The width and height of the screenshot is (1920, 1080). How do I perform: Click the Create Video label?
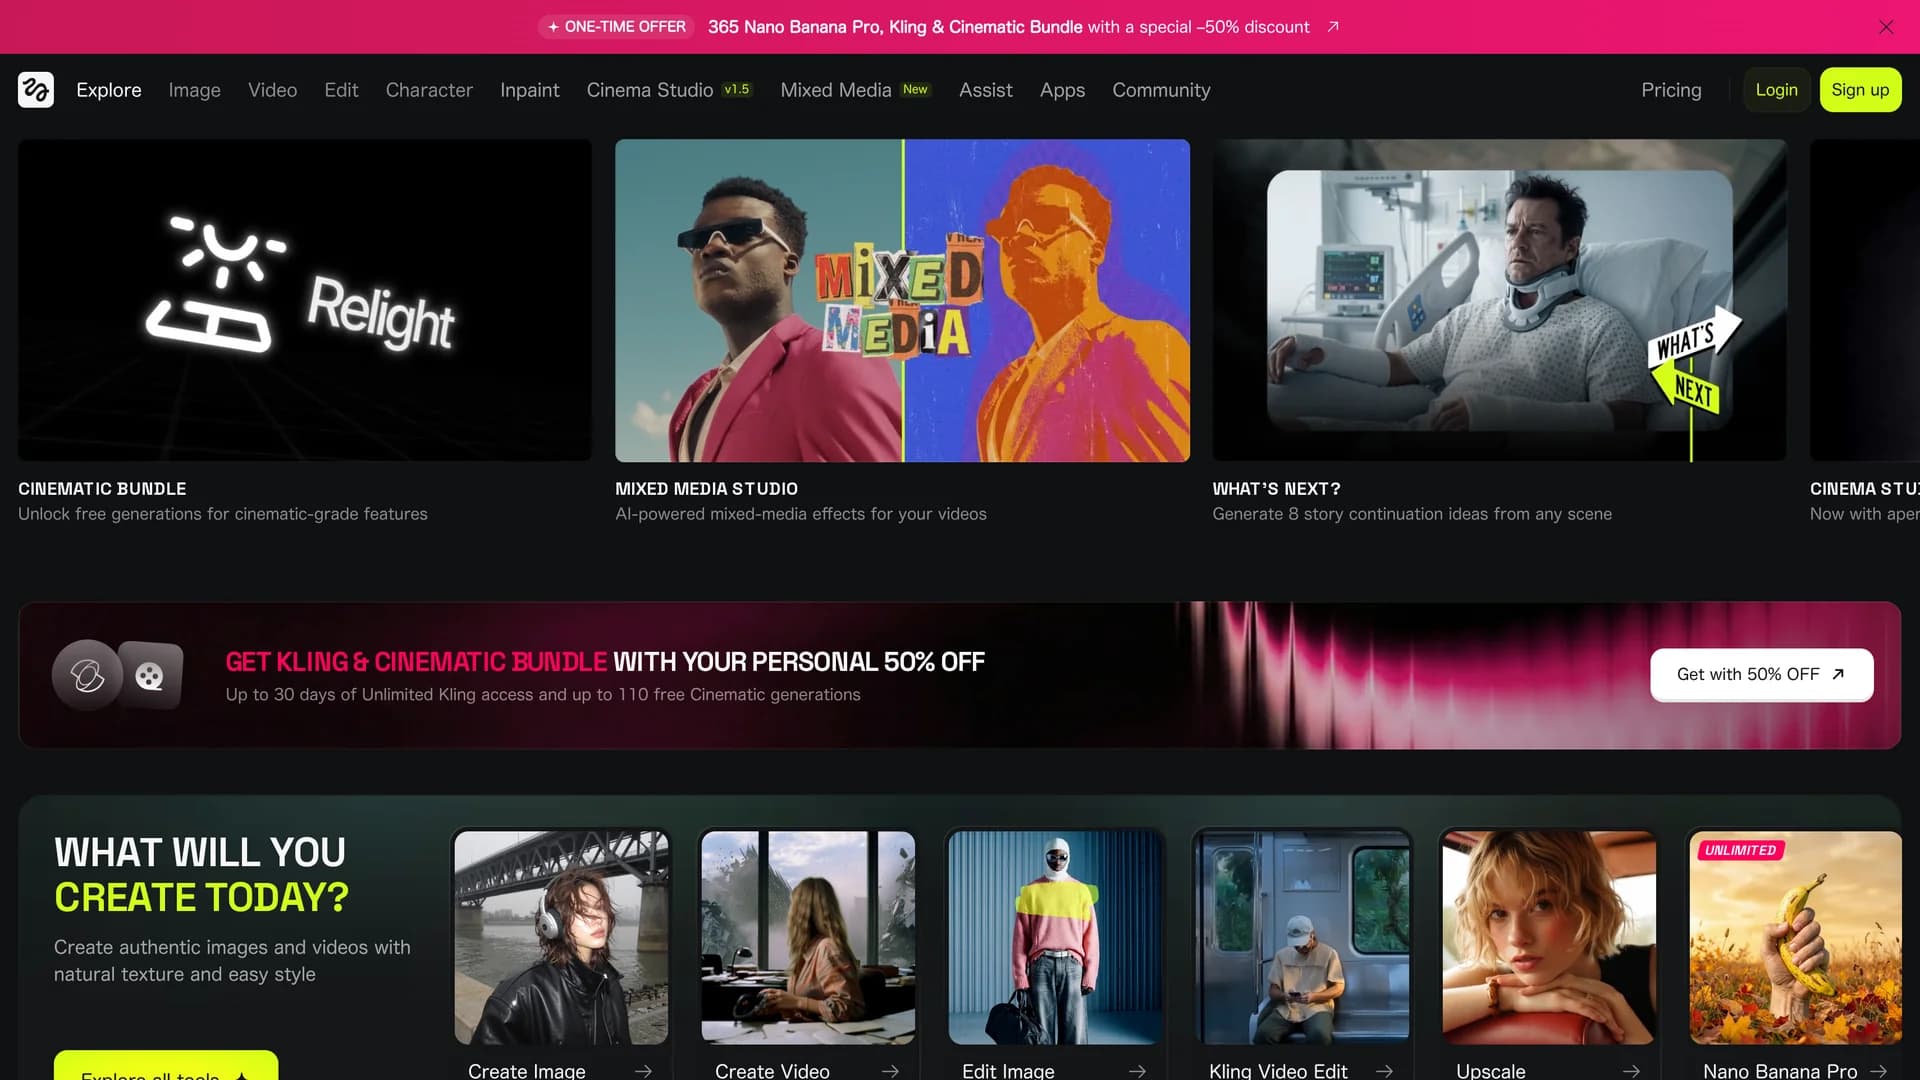[x=772, y=1071]
